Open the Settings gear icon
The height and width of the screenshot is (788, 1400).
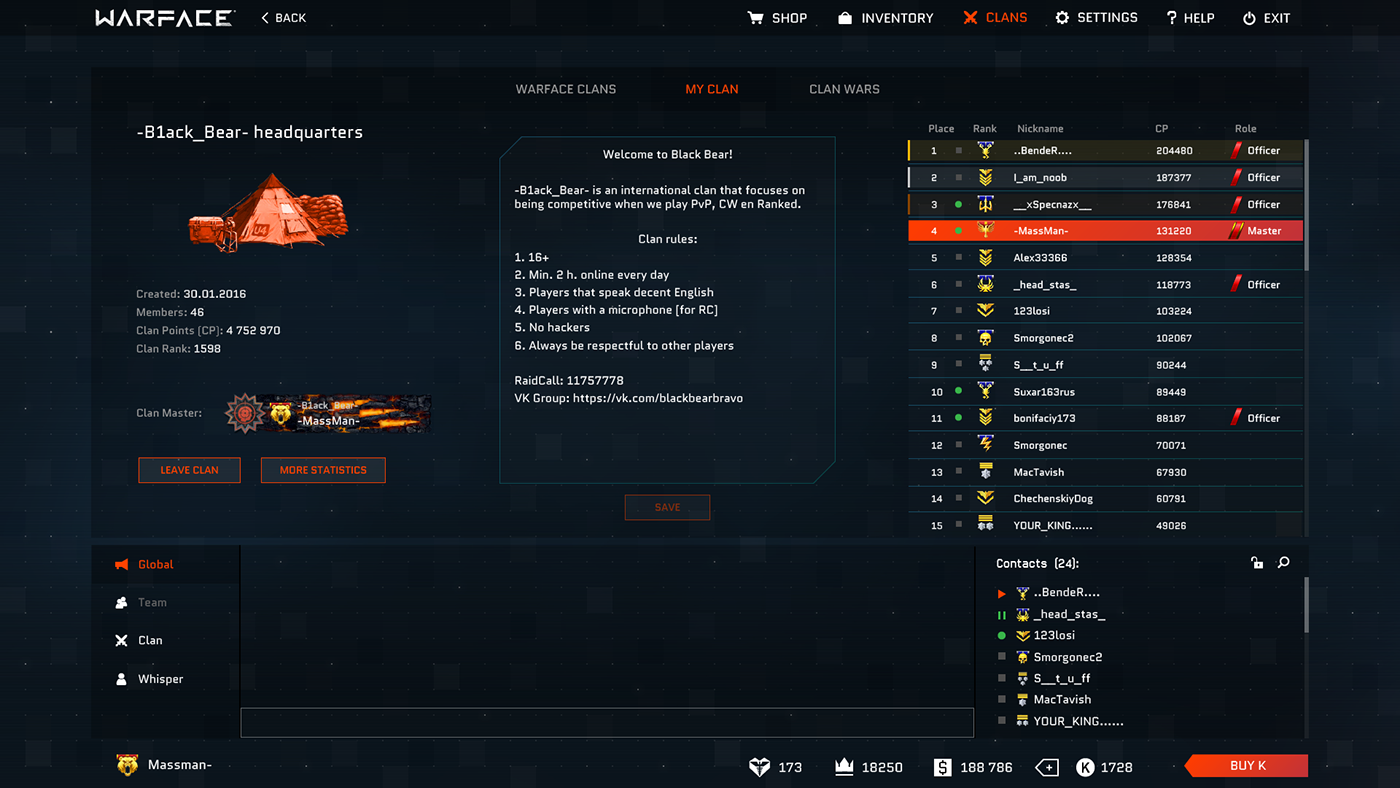(x=1062, y=18)
